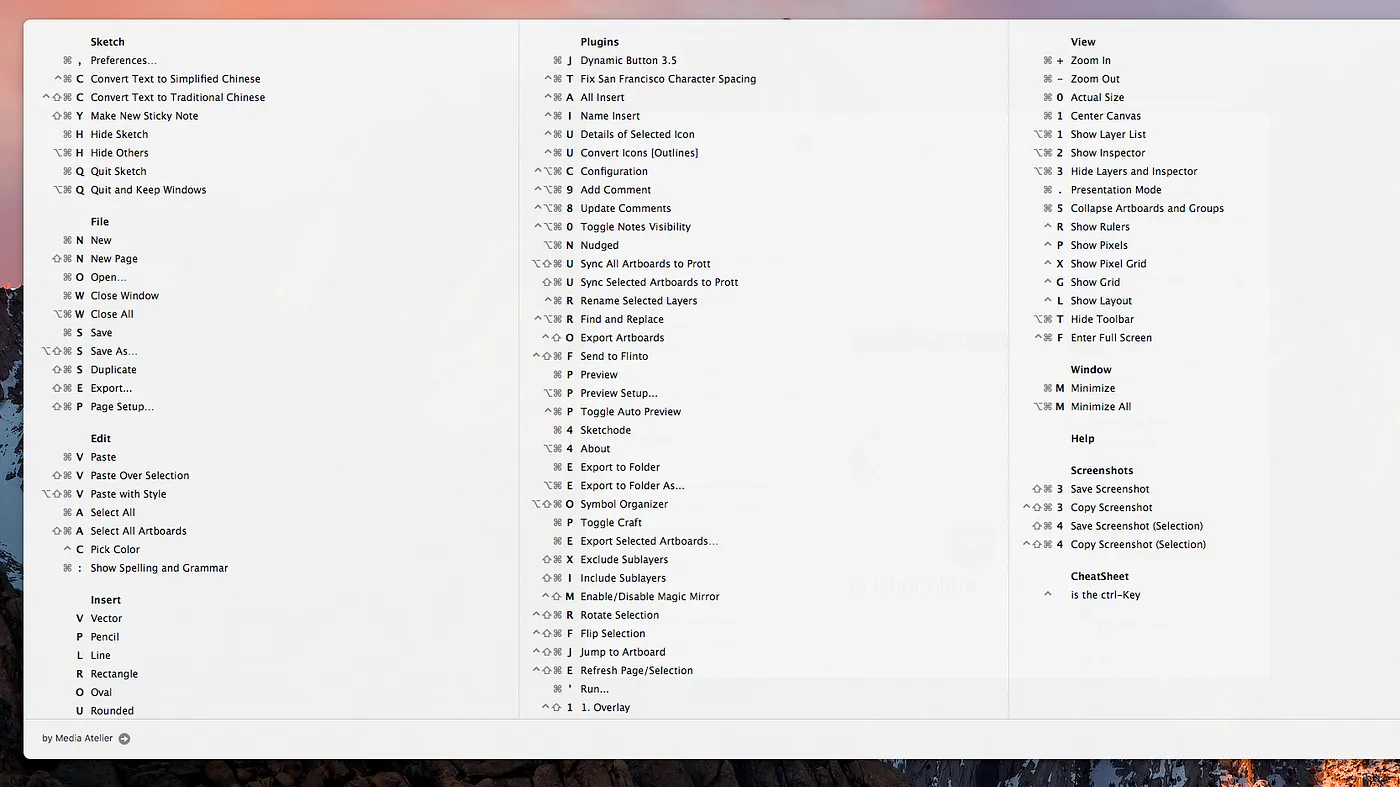Select Zoom In under View
Screen dimensions: 1400x787
(x=1090, y=61)
